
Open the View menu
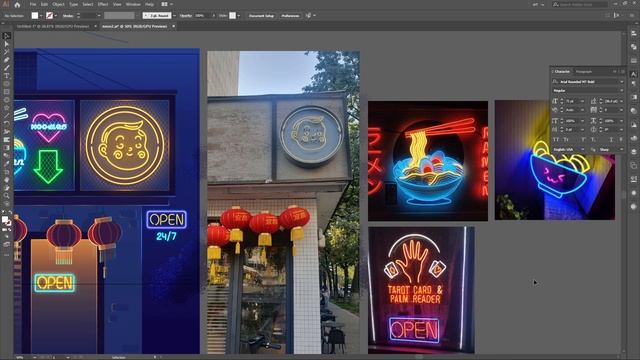pos(117,4)
